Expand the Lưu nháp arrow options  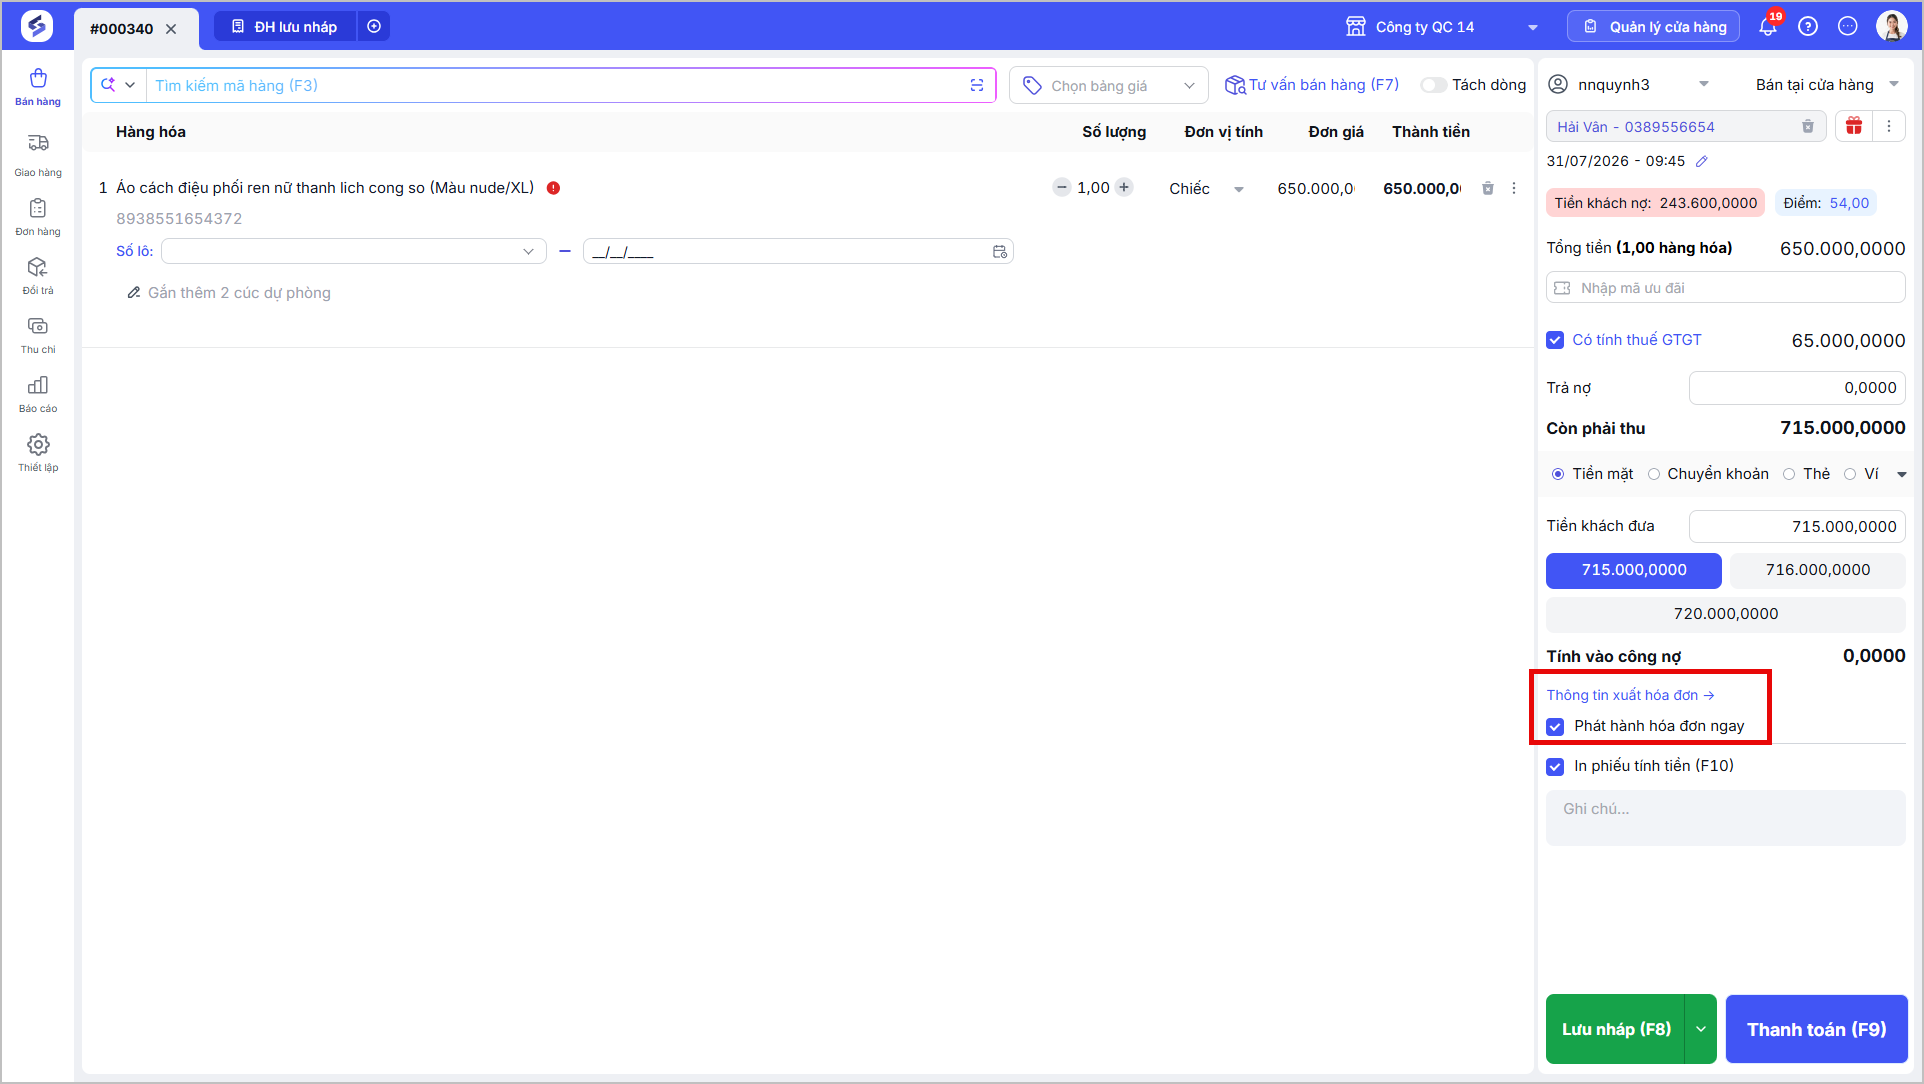coord(1701,1029)
